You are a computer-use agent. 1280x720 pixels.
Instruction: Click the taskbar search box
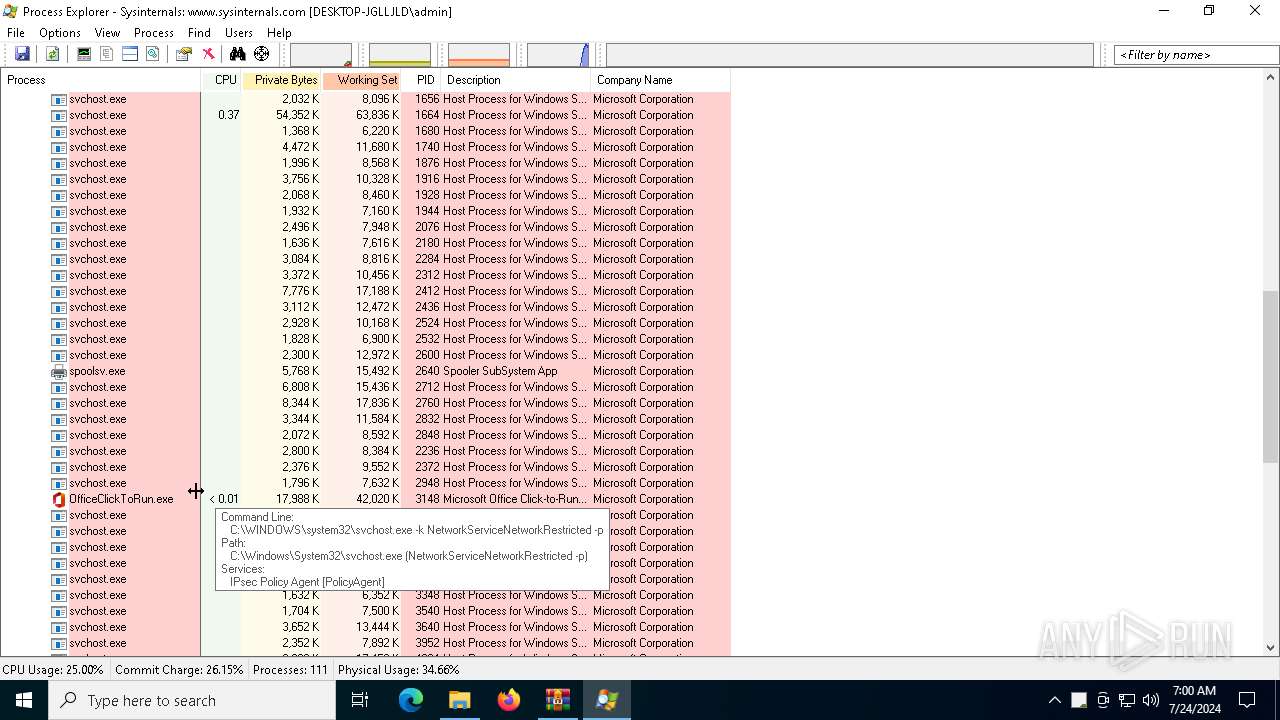192,700
